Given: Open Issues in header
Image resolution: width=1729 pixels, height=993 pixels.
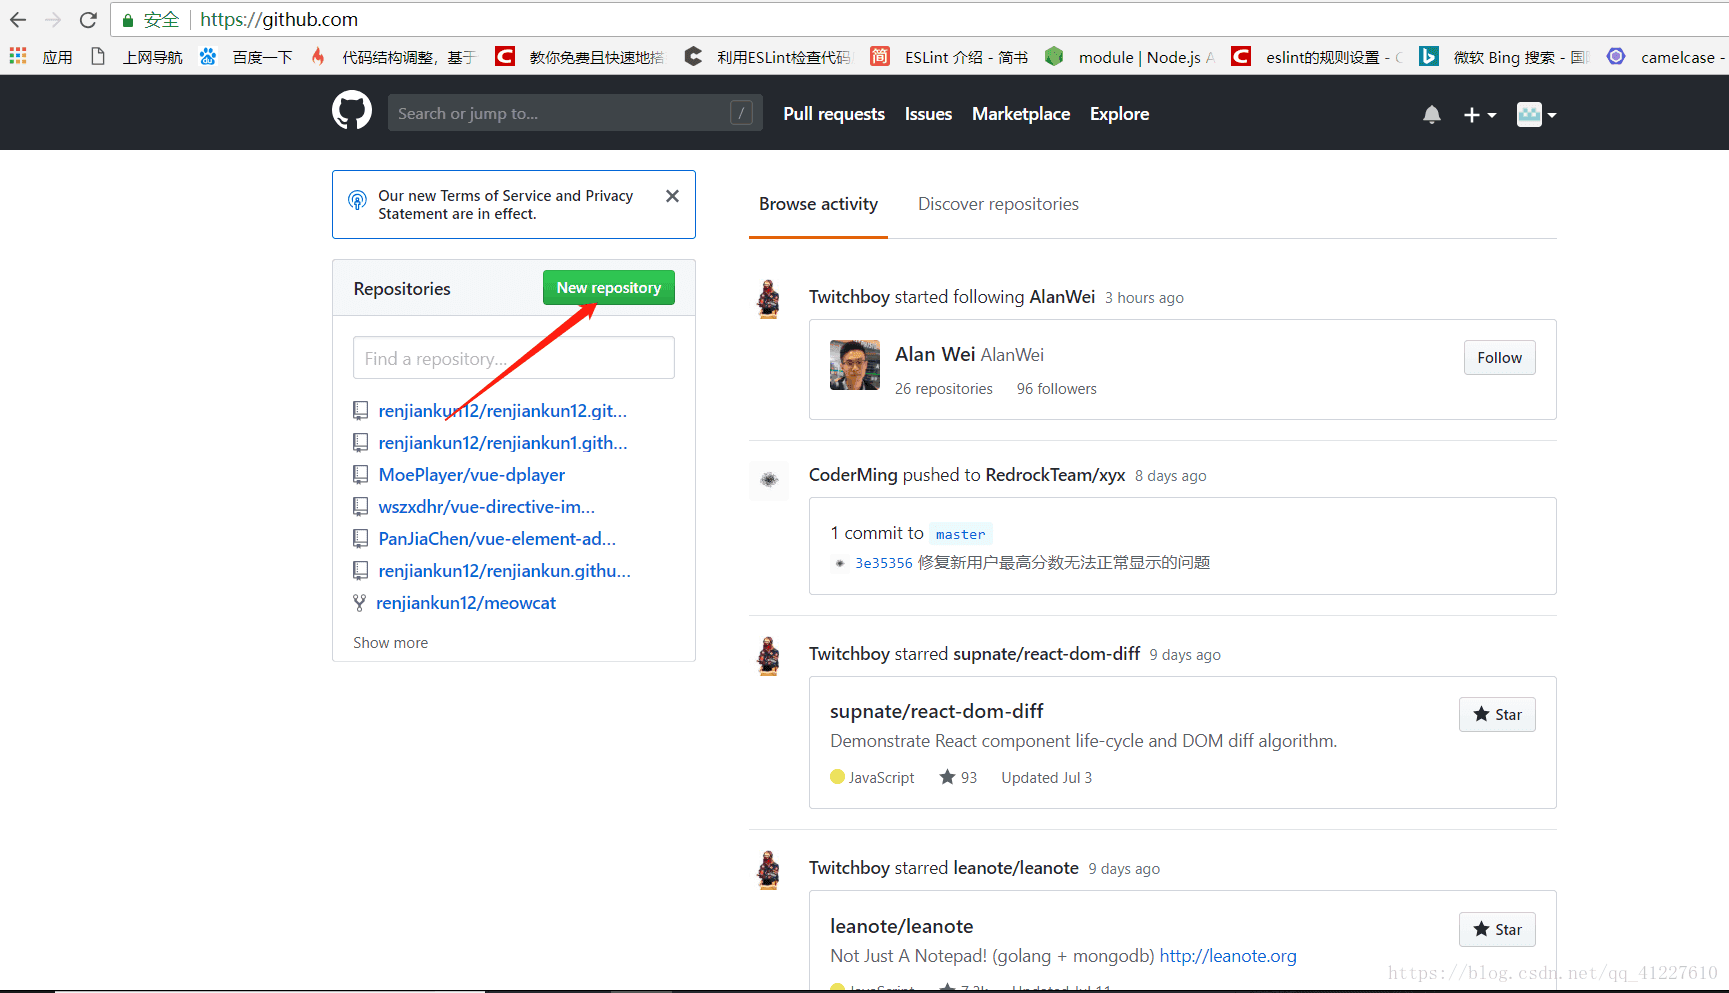Looking at the screenshot, I should click(928, 114).
